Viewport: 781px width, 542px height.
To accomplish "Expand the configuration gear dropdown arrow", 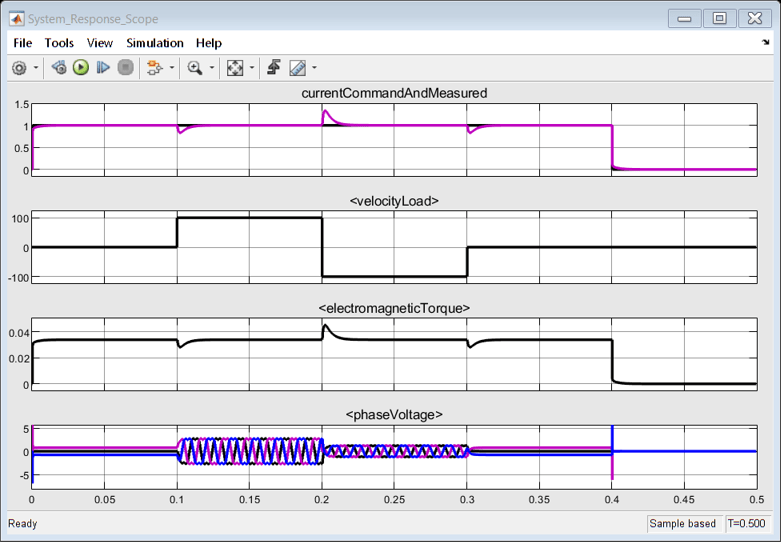I will tap(36, 68).
